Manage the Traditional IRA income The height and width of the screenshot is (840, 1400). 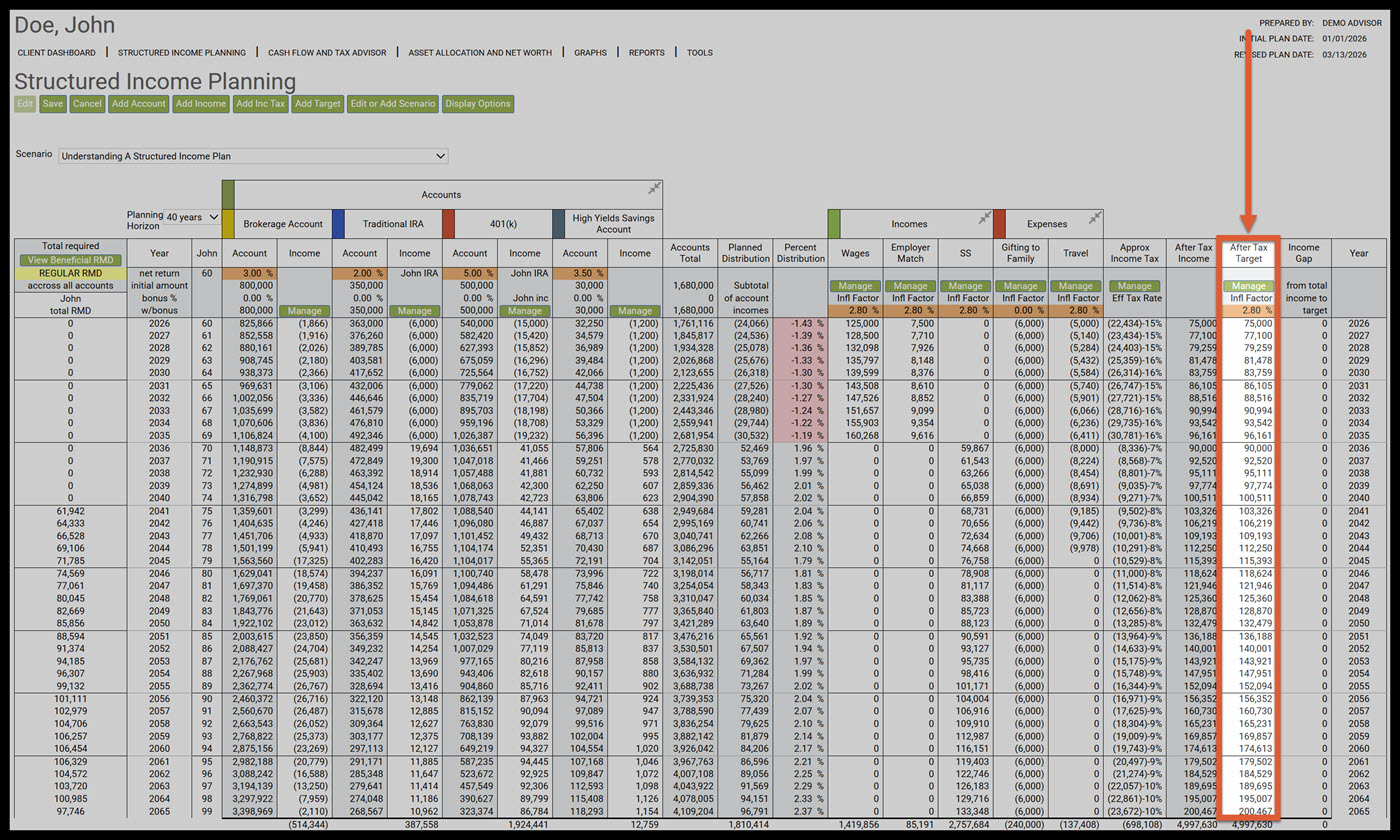tap(415, 311)
